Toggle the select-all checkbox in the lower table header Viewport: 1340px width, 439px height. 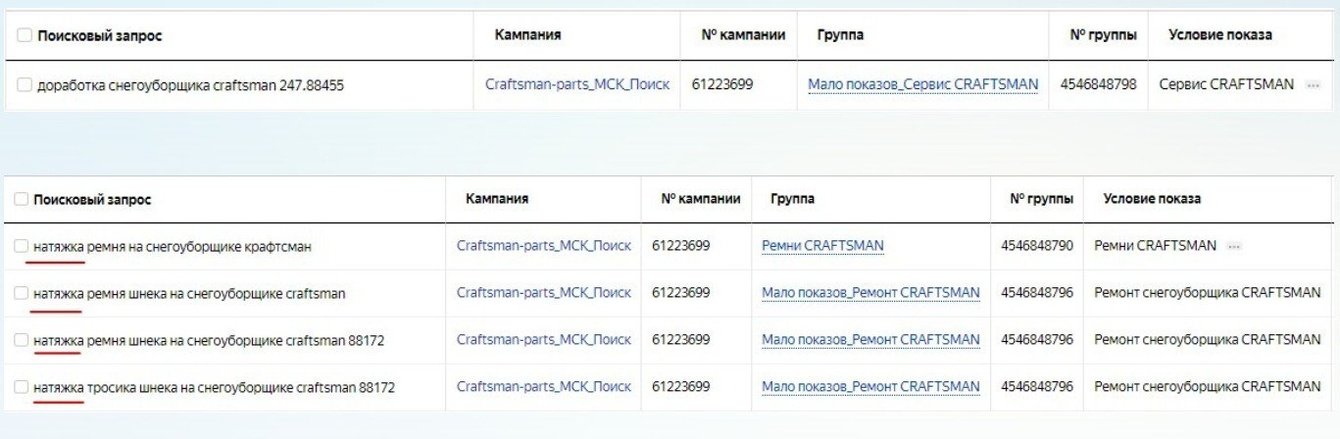click(x=21, y=199)
